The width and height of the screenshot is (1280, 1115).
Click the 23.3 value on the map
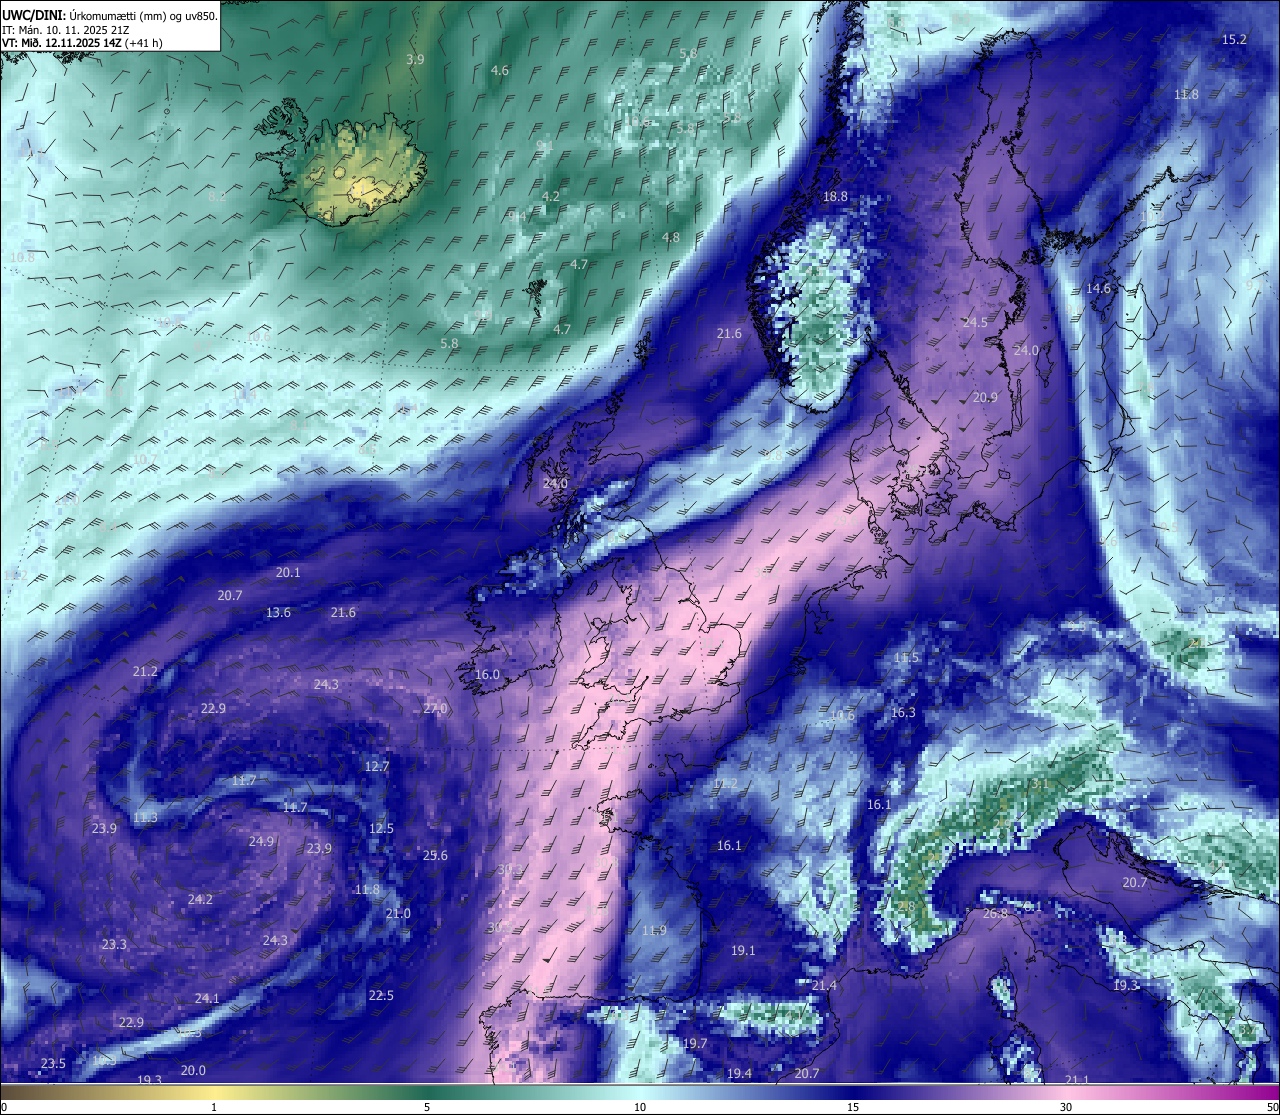pyautogui.click(x=114, y=945)
